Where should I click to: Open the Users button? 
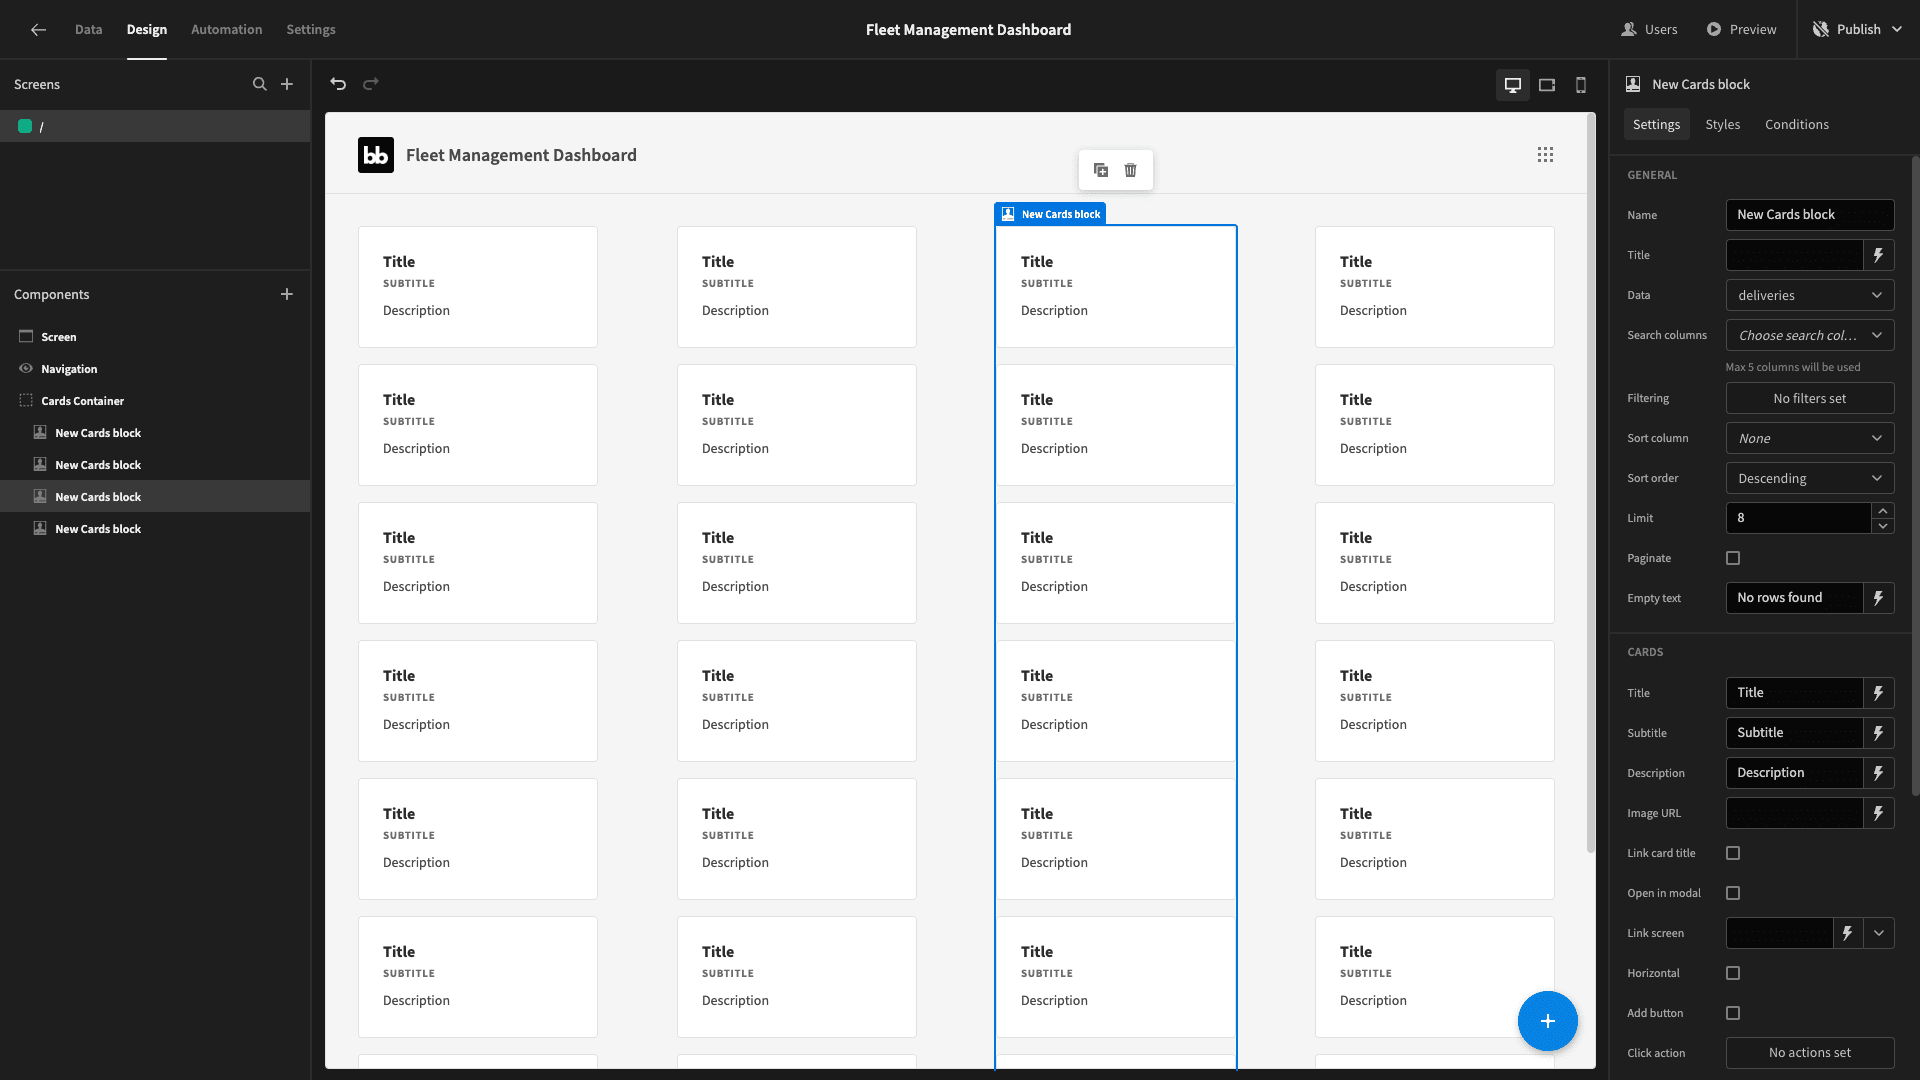(x=1649, y=30)
